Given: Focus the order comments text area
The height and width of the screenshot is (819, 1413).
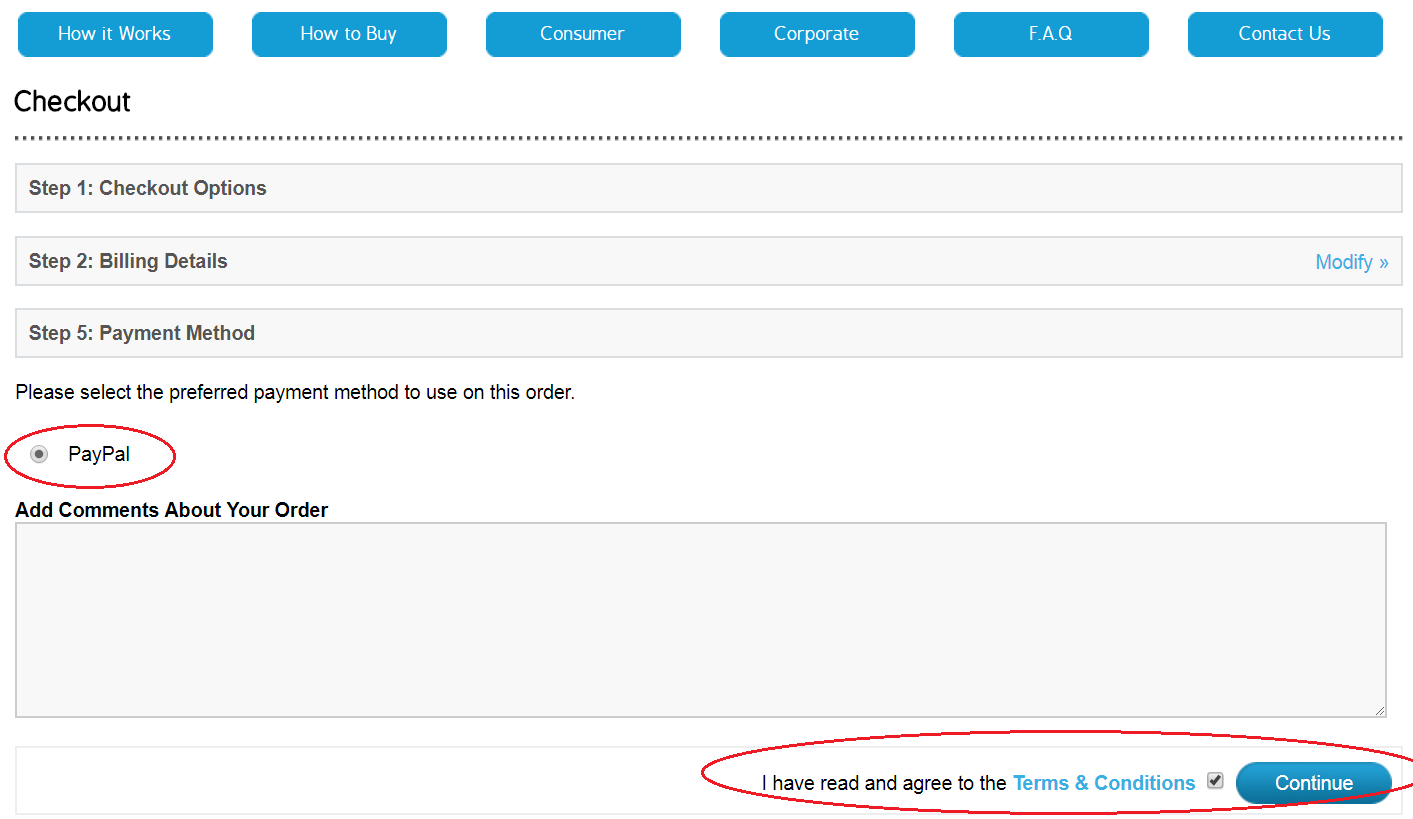Looking at the screenshot, I should coord(701,619).
